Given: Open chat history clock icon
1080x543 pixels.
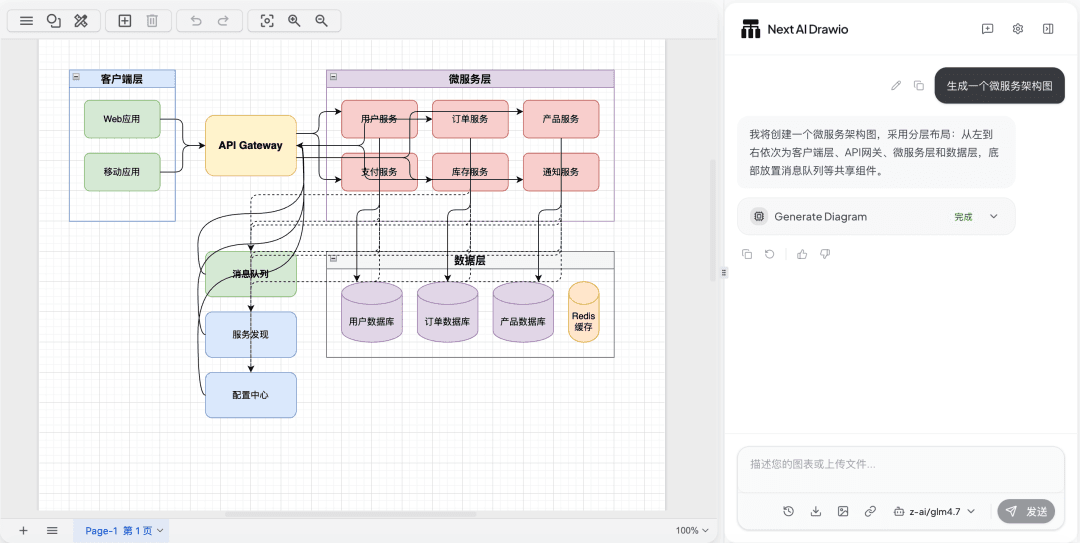Looking at the screenshot, I should pyautogui.click(x=789, y=511).
